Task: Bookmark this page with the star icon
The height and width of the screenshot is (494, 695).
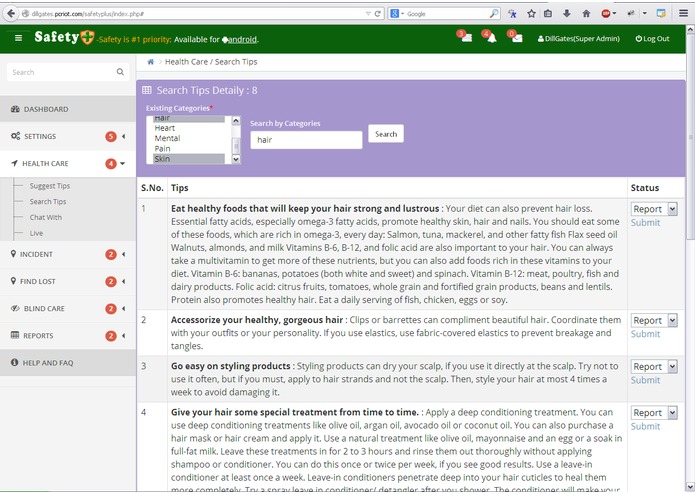Action: click(531, 14)
